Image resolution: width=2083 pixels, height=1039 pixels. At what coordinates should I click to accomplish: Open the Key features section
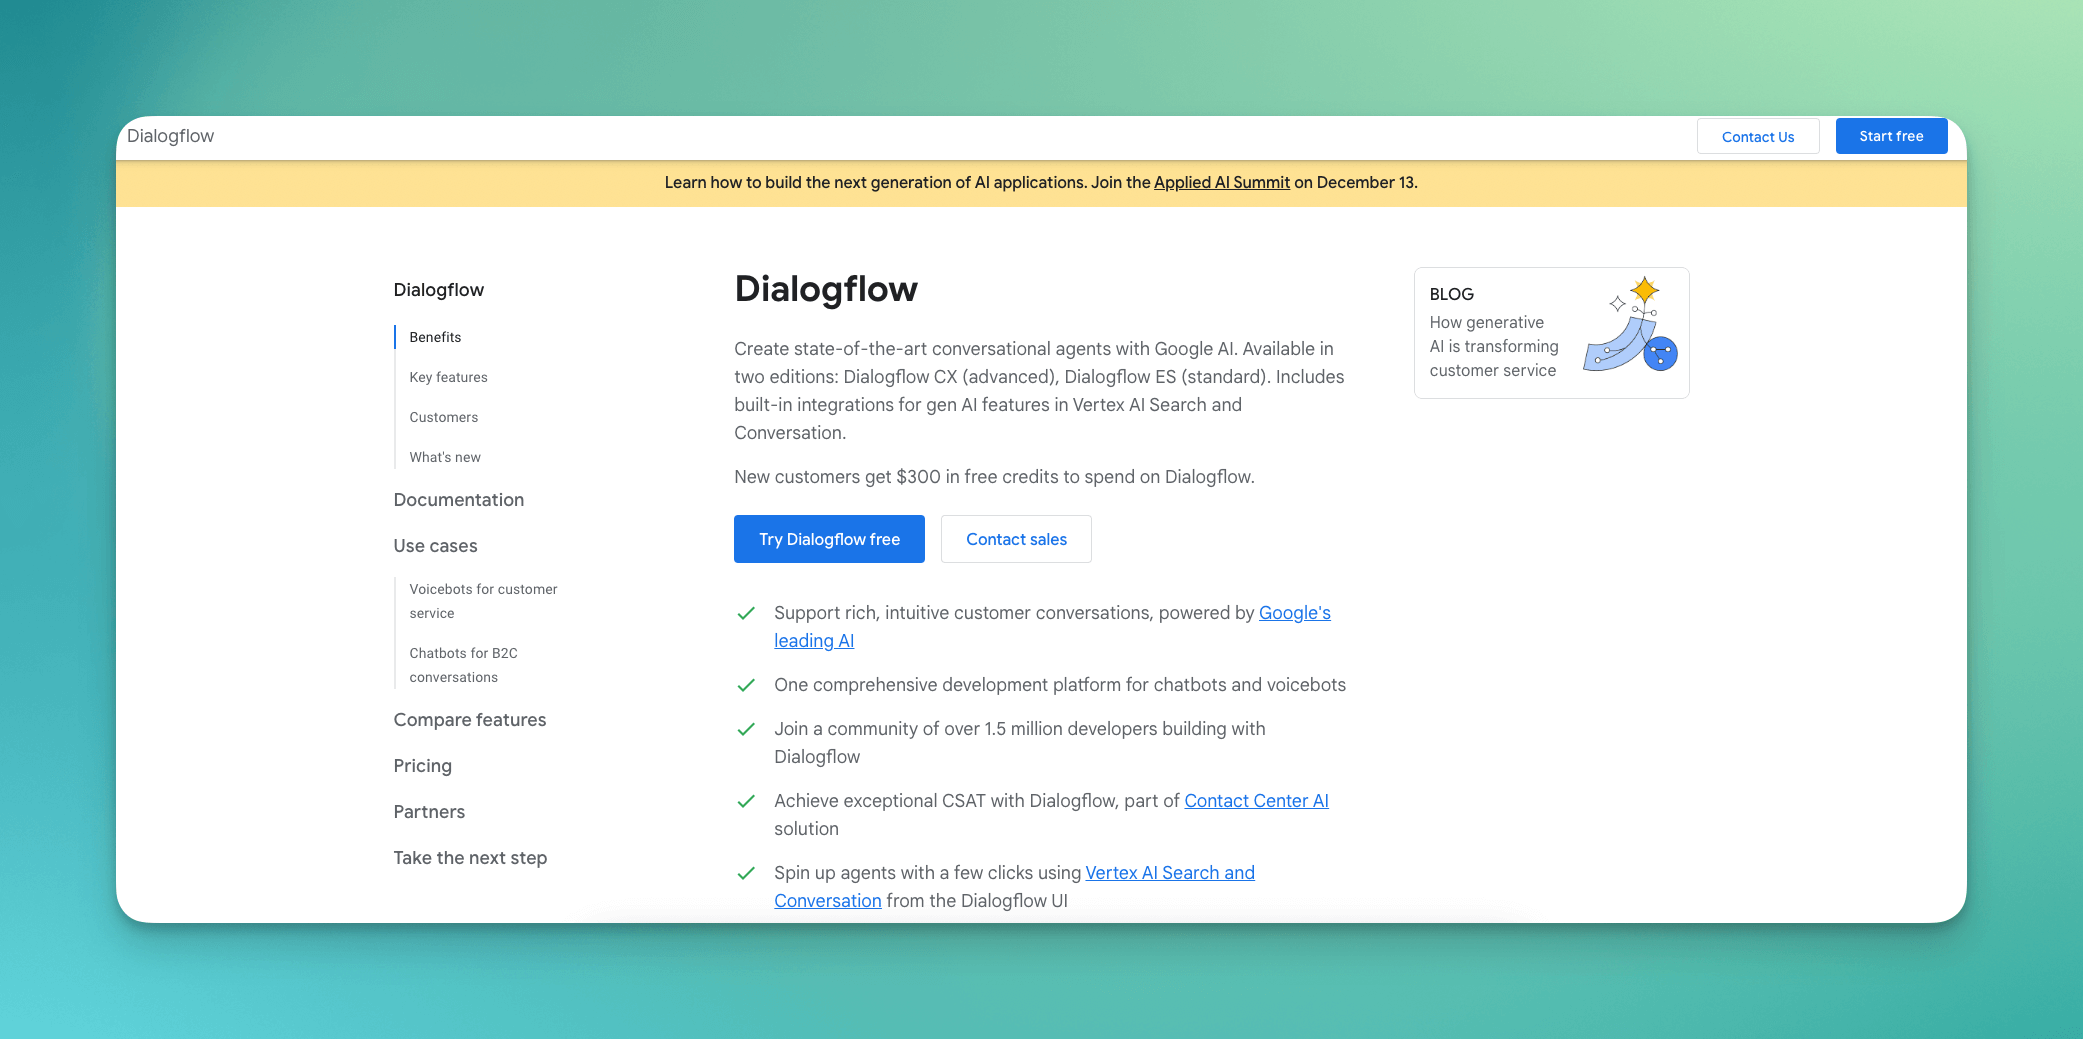click(448, 377)
